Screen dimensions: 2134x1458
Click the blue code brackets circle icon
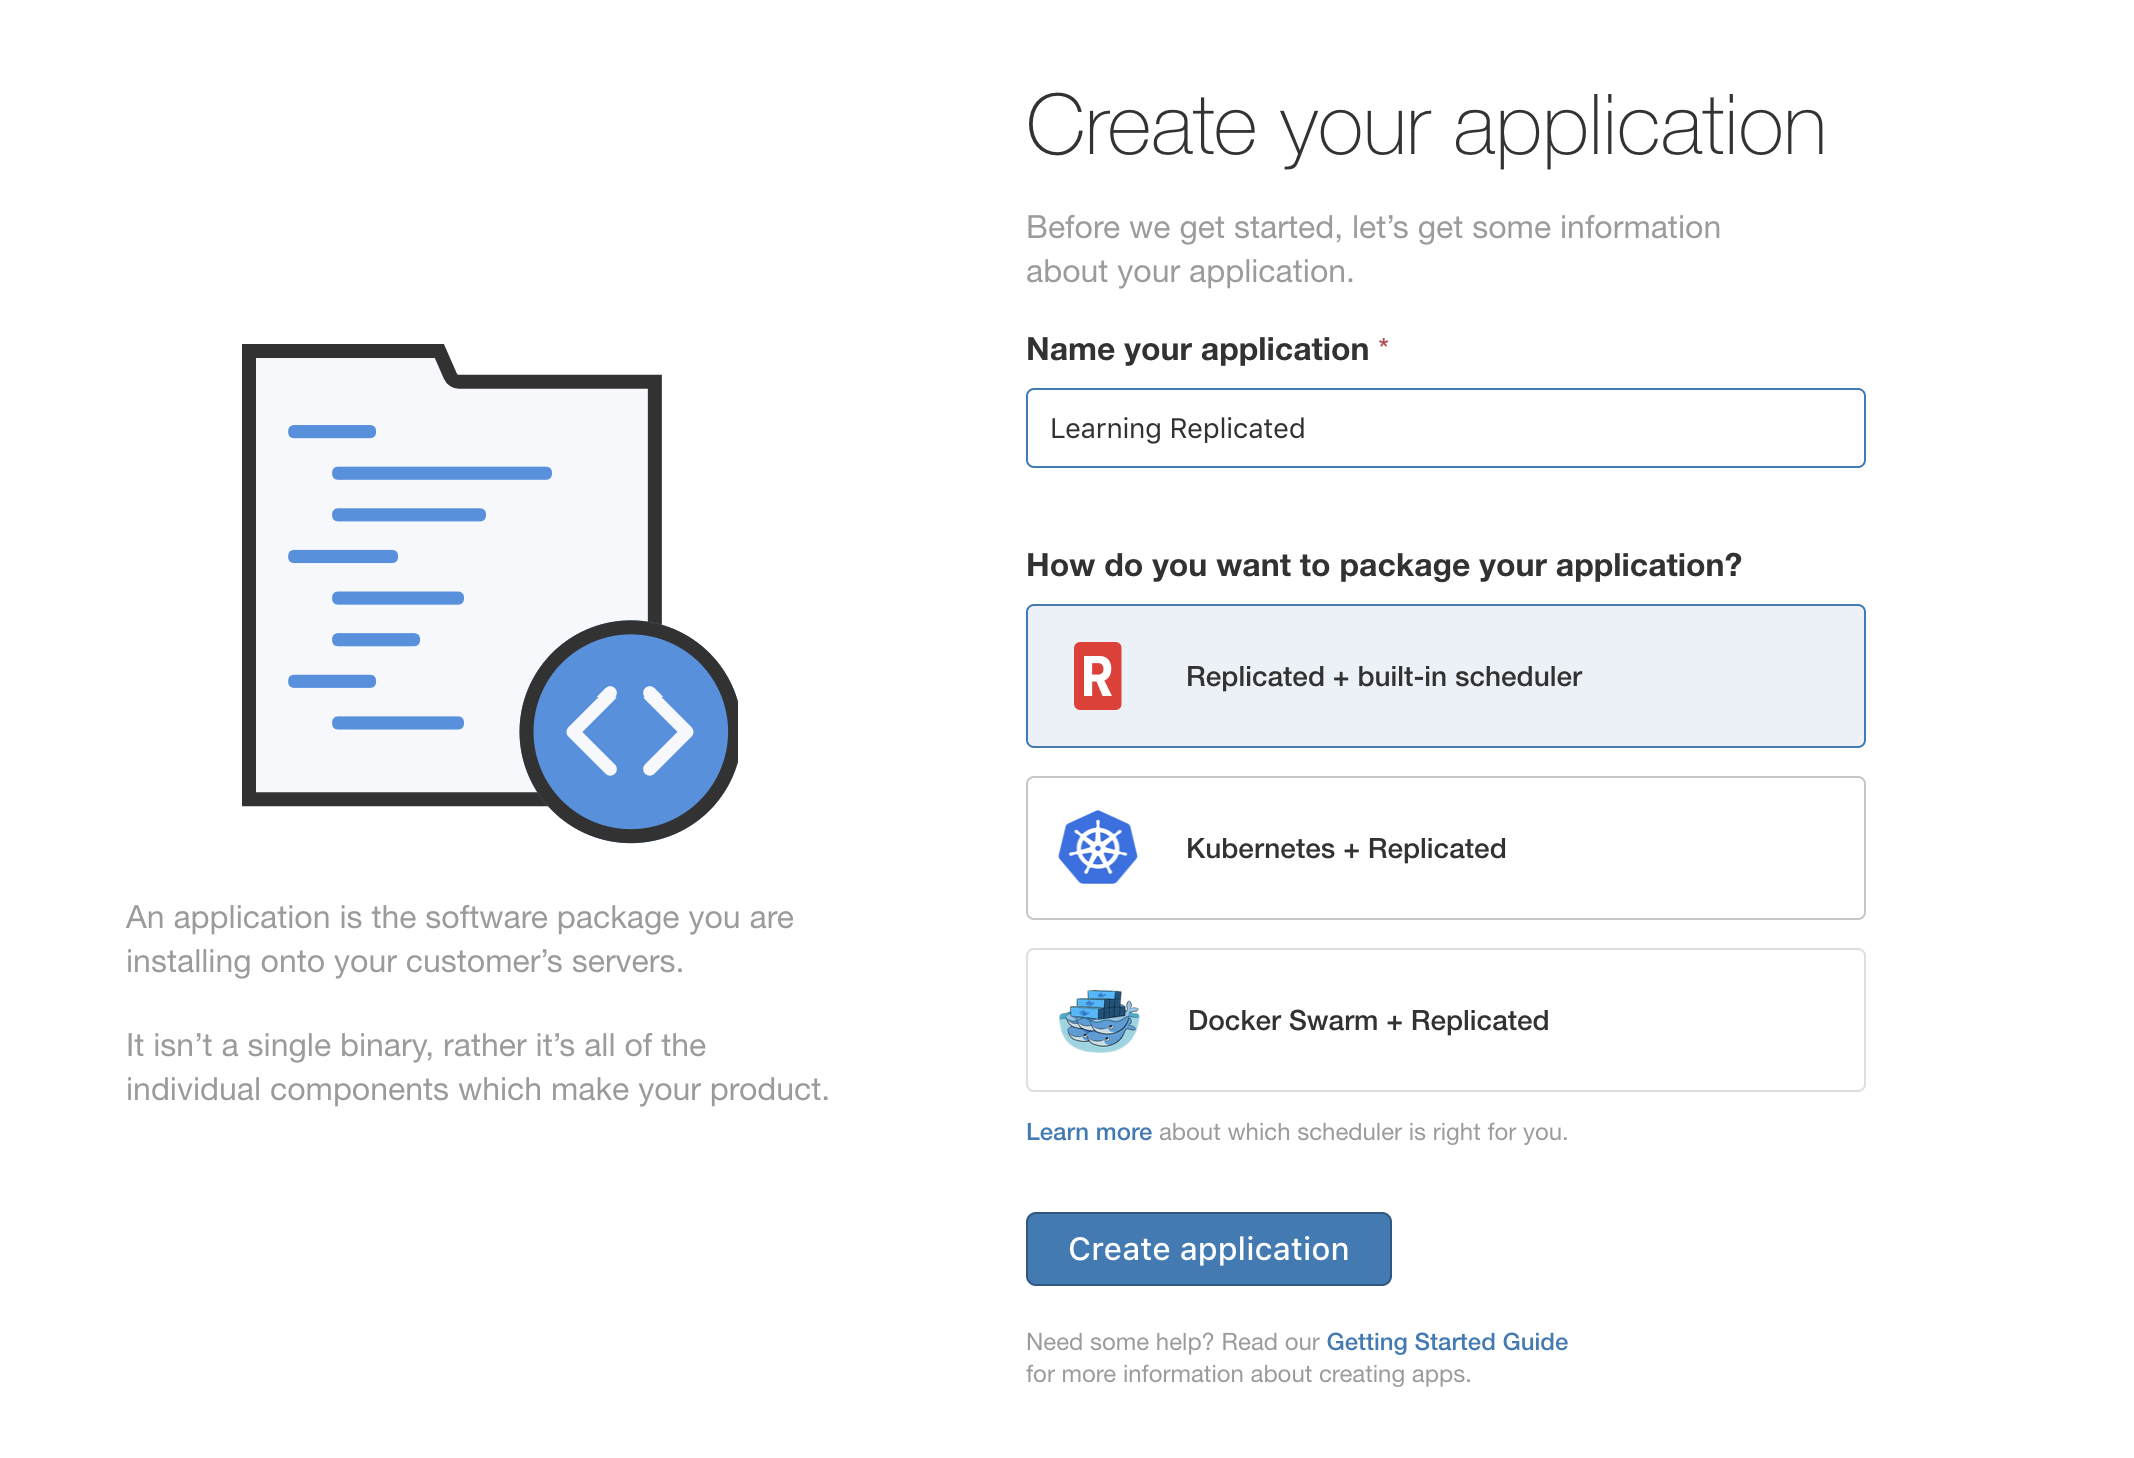point(630,732)
